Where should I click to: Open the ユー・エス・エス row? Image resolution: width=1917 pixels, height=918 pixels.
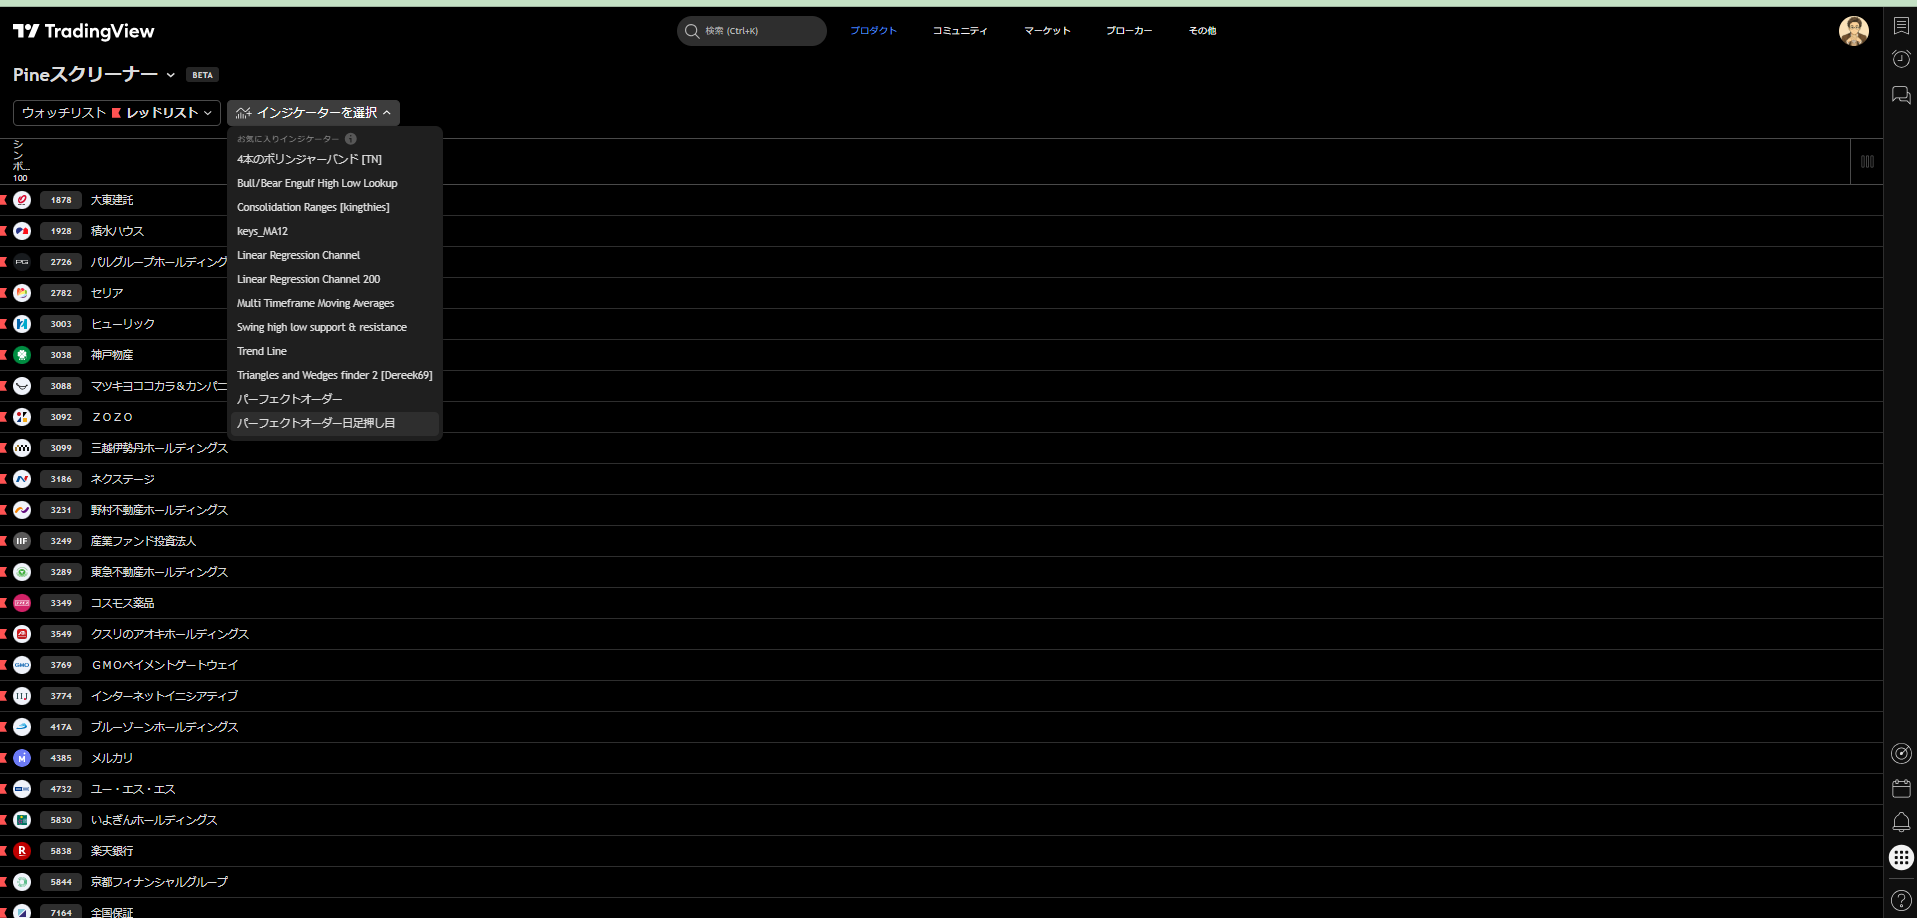[941, 789]
